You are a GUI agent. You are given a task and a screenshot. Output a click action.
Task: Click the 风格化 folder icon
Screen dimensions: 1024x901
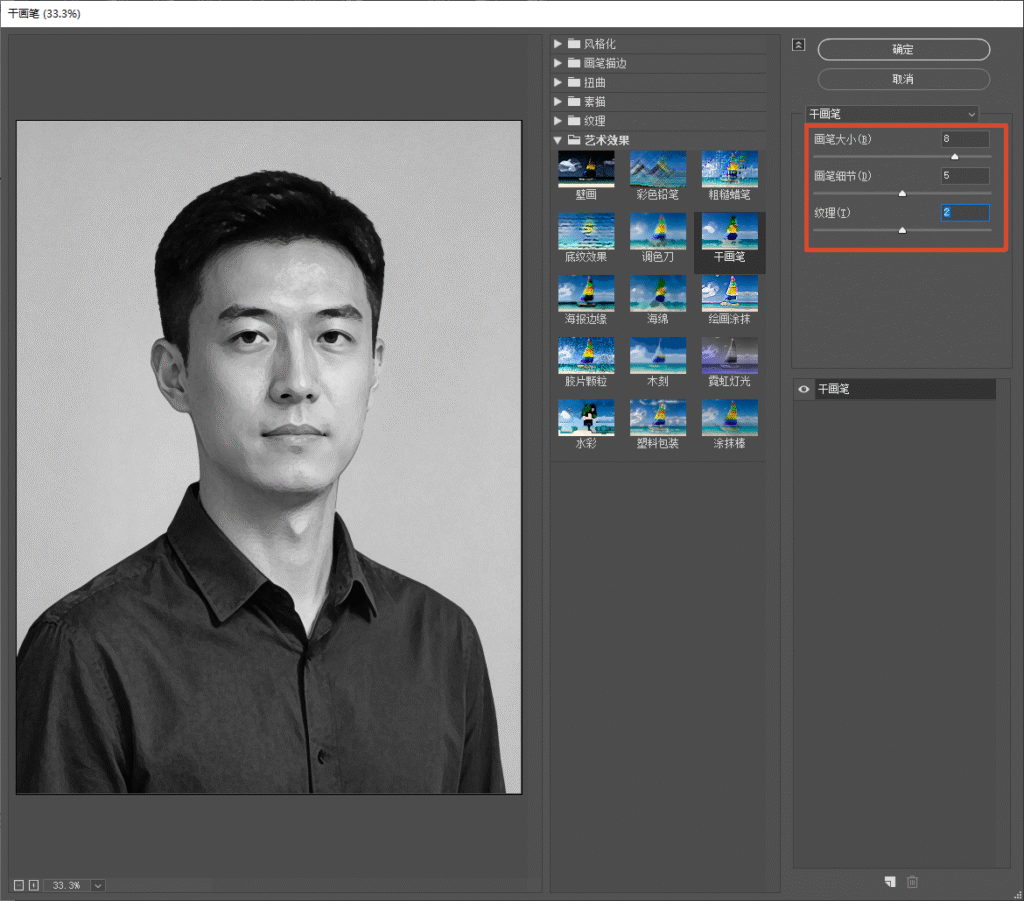[x=574, y=44]
